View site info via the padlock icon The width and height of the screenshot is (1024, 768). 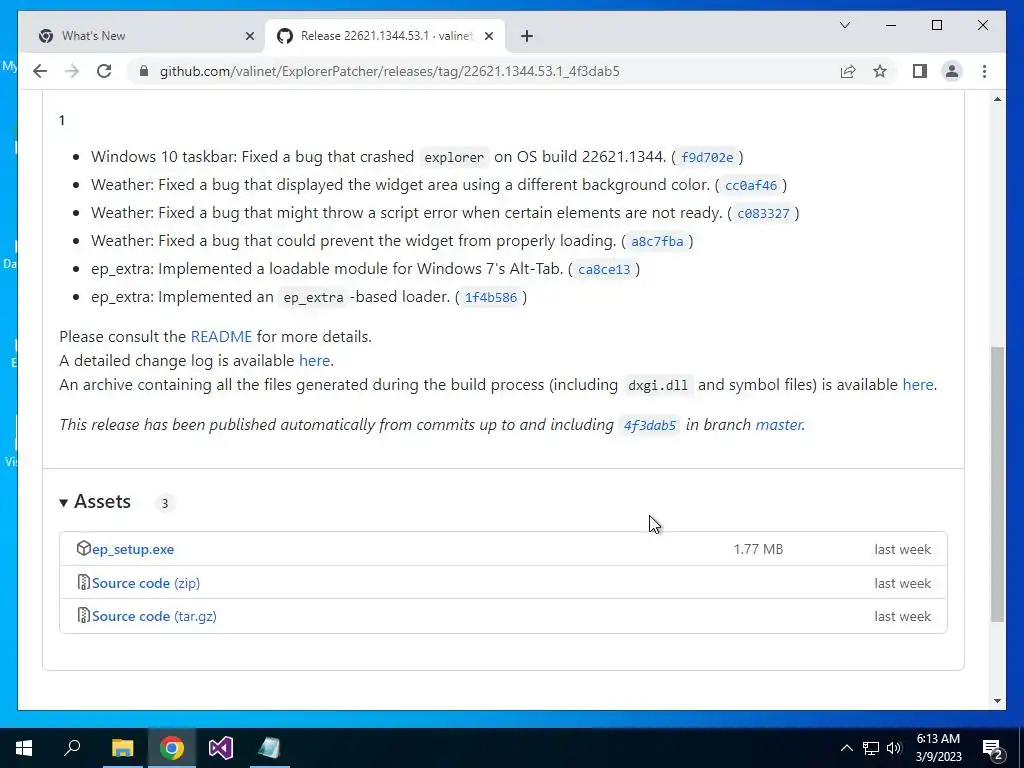coord(144,71)
